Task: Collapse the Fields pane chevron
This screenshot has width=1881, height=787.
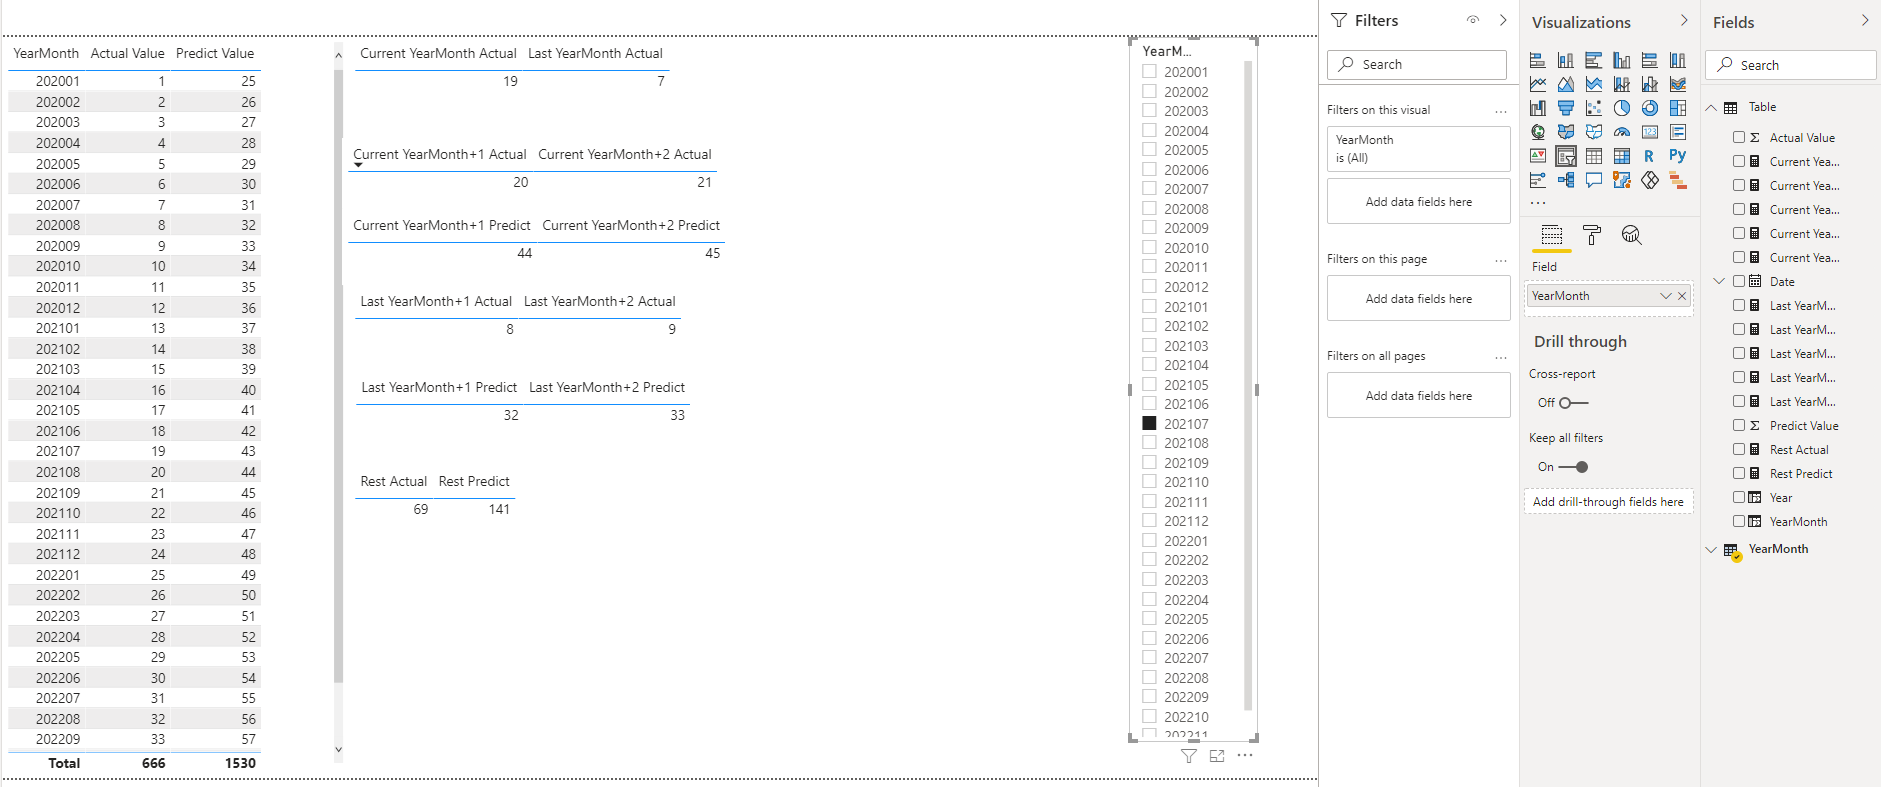Action: (1865, 20)
